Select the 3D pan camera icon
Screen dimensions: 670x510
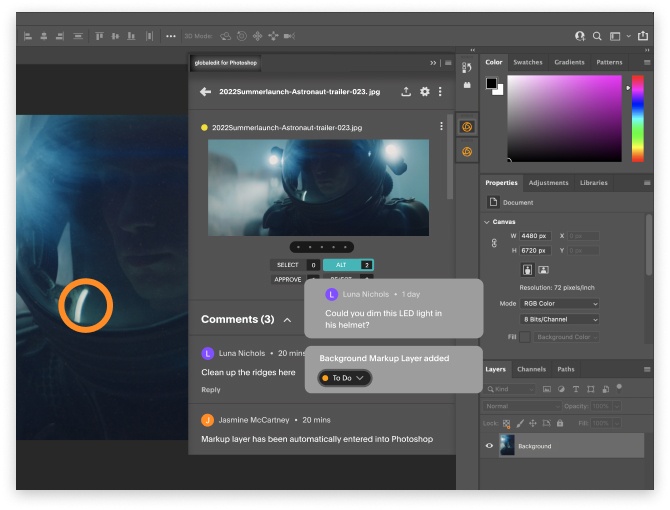coord(258,36)
